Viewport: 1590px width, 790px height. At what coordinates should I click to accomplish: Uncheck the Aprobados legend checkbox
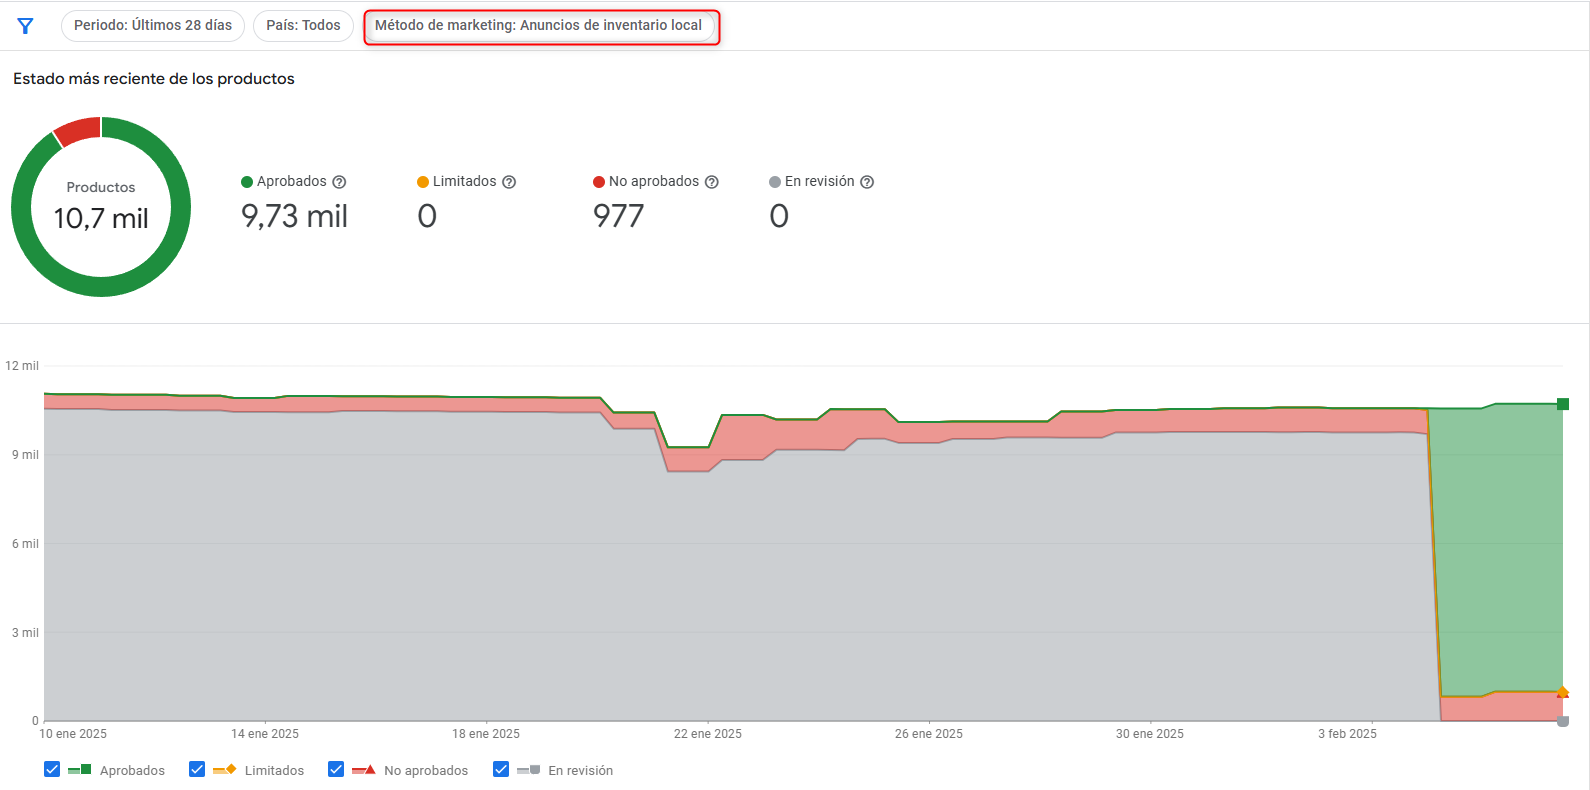52,769
